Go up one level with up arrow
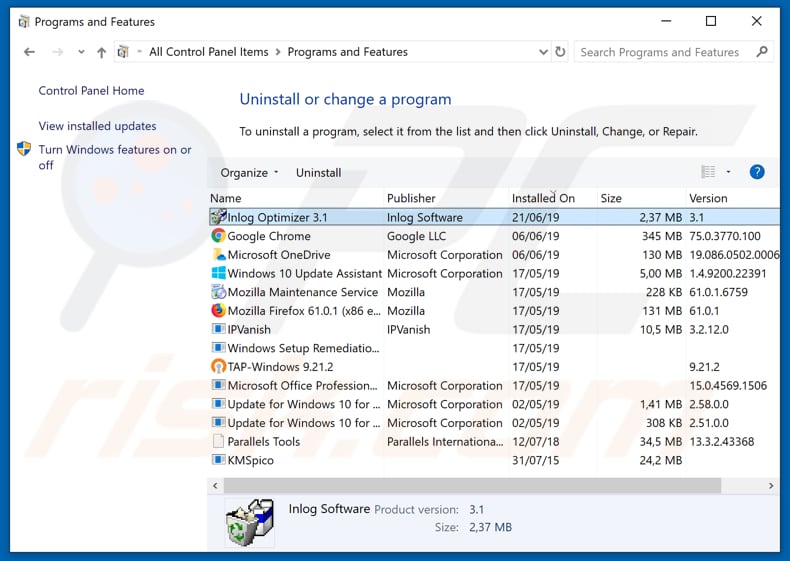Viewport: 790px width, 561px height. pos(101,52)
